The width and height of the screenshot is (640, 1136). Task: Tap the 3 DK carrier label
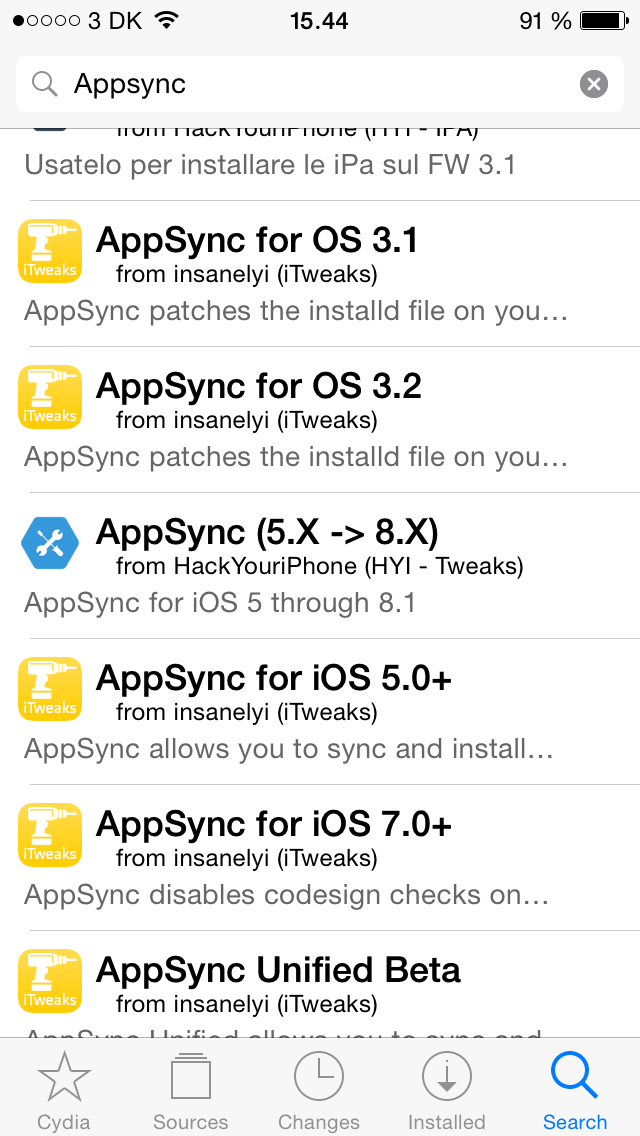tap(115, 21)
